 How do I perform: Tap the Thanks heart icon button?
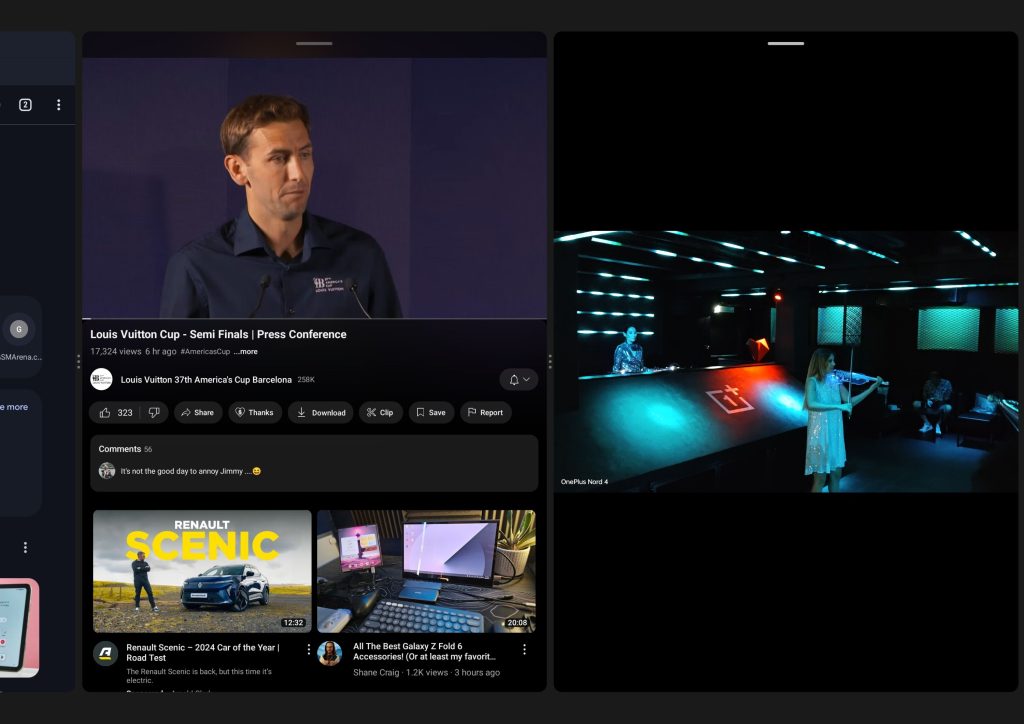point(253,412)
